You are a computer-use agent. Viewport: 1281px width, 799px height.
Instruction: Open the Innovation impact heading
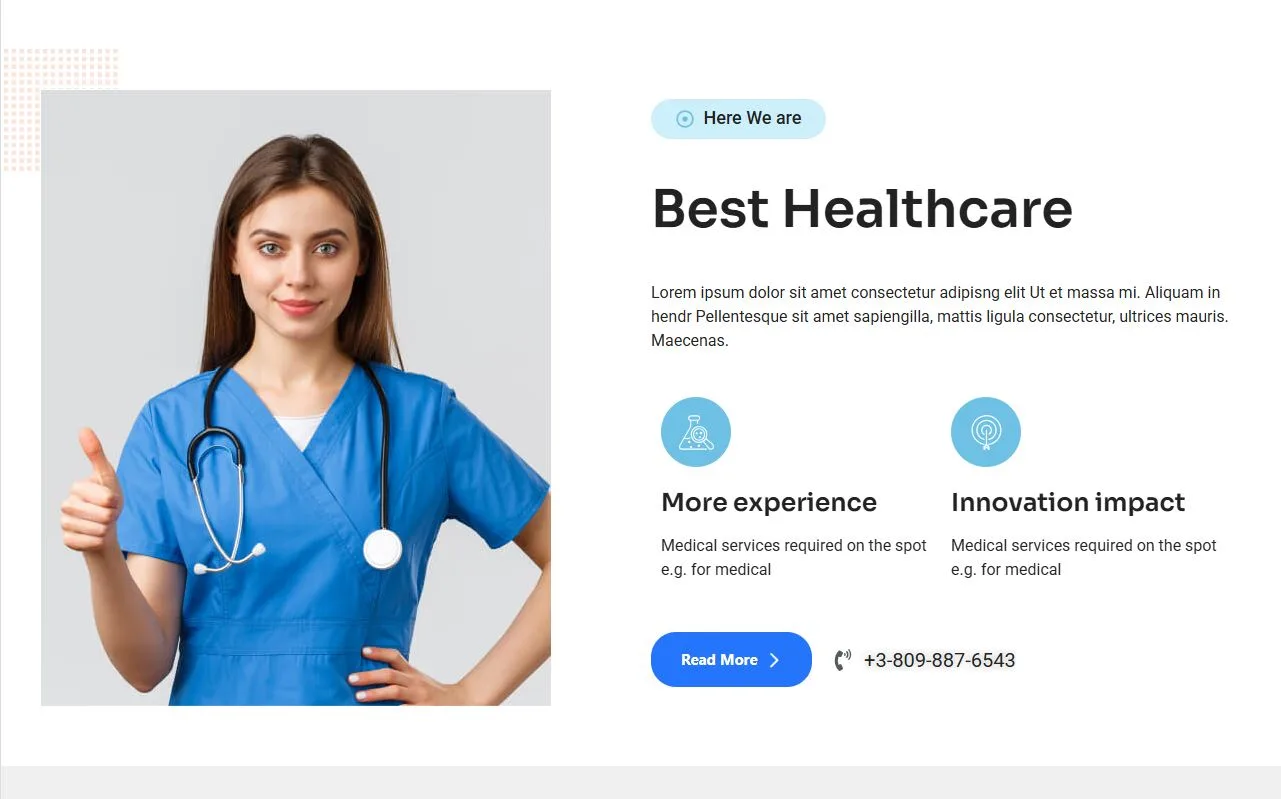click(1068, 502)
